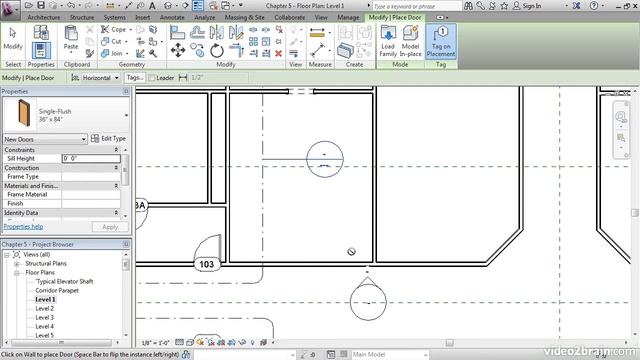Collapse the Identity Data section
The height and width of the screenshot is (360, 640).
click(x=116, y=213)
